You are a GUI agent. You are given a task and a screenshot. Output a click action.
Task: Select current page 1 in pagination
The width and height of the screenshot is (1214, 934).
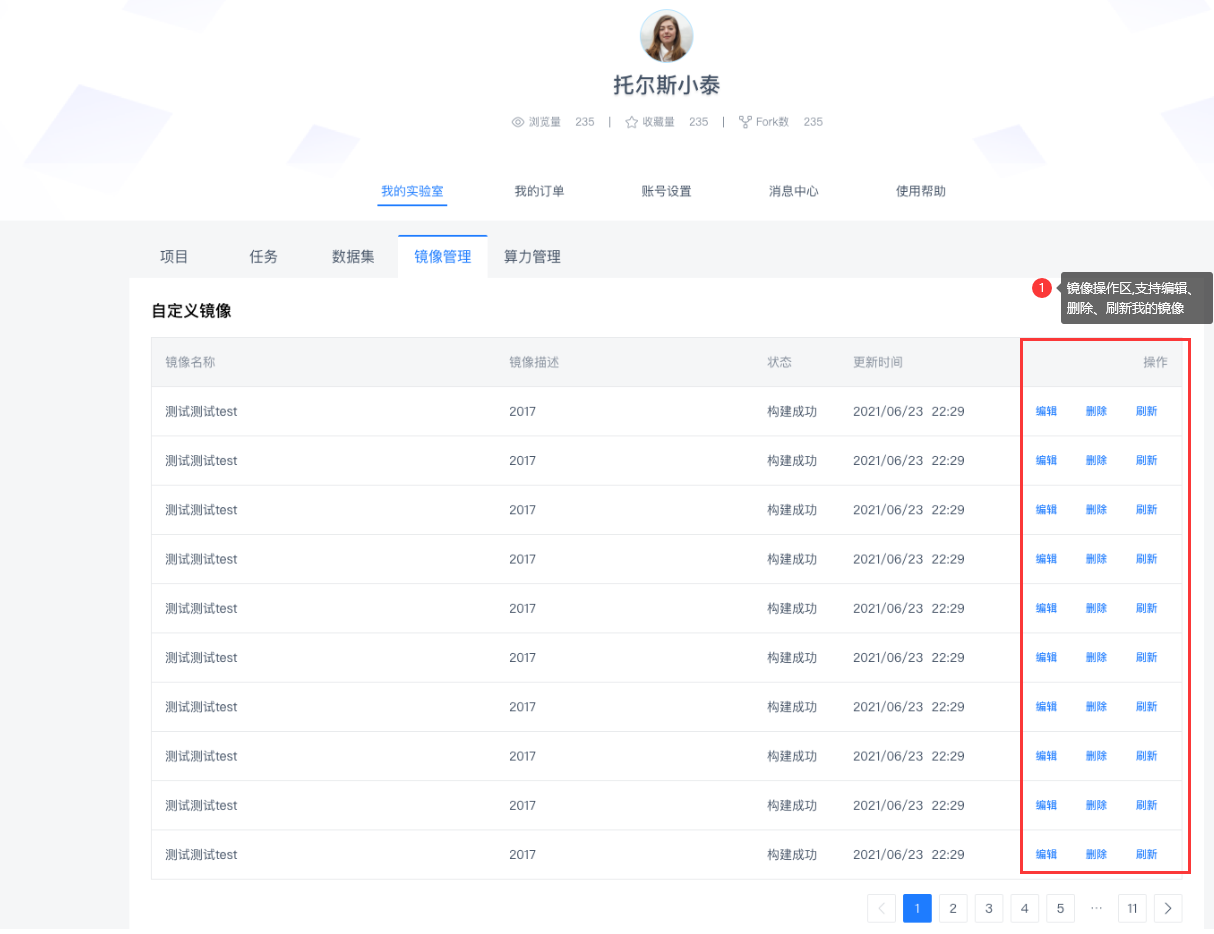tap(917, 908)
